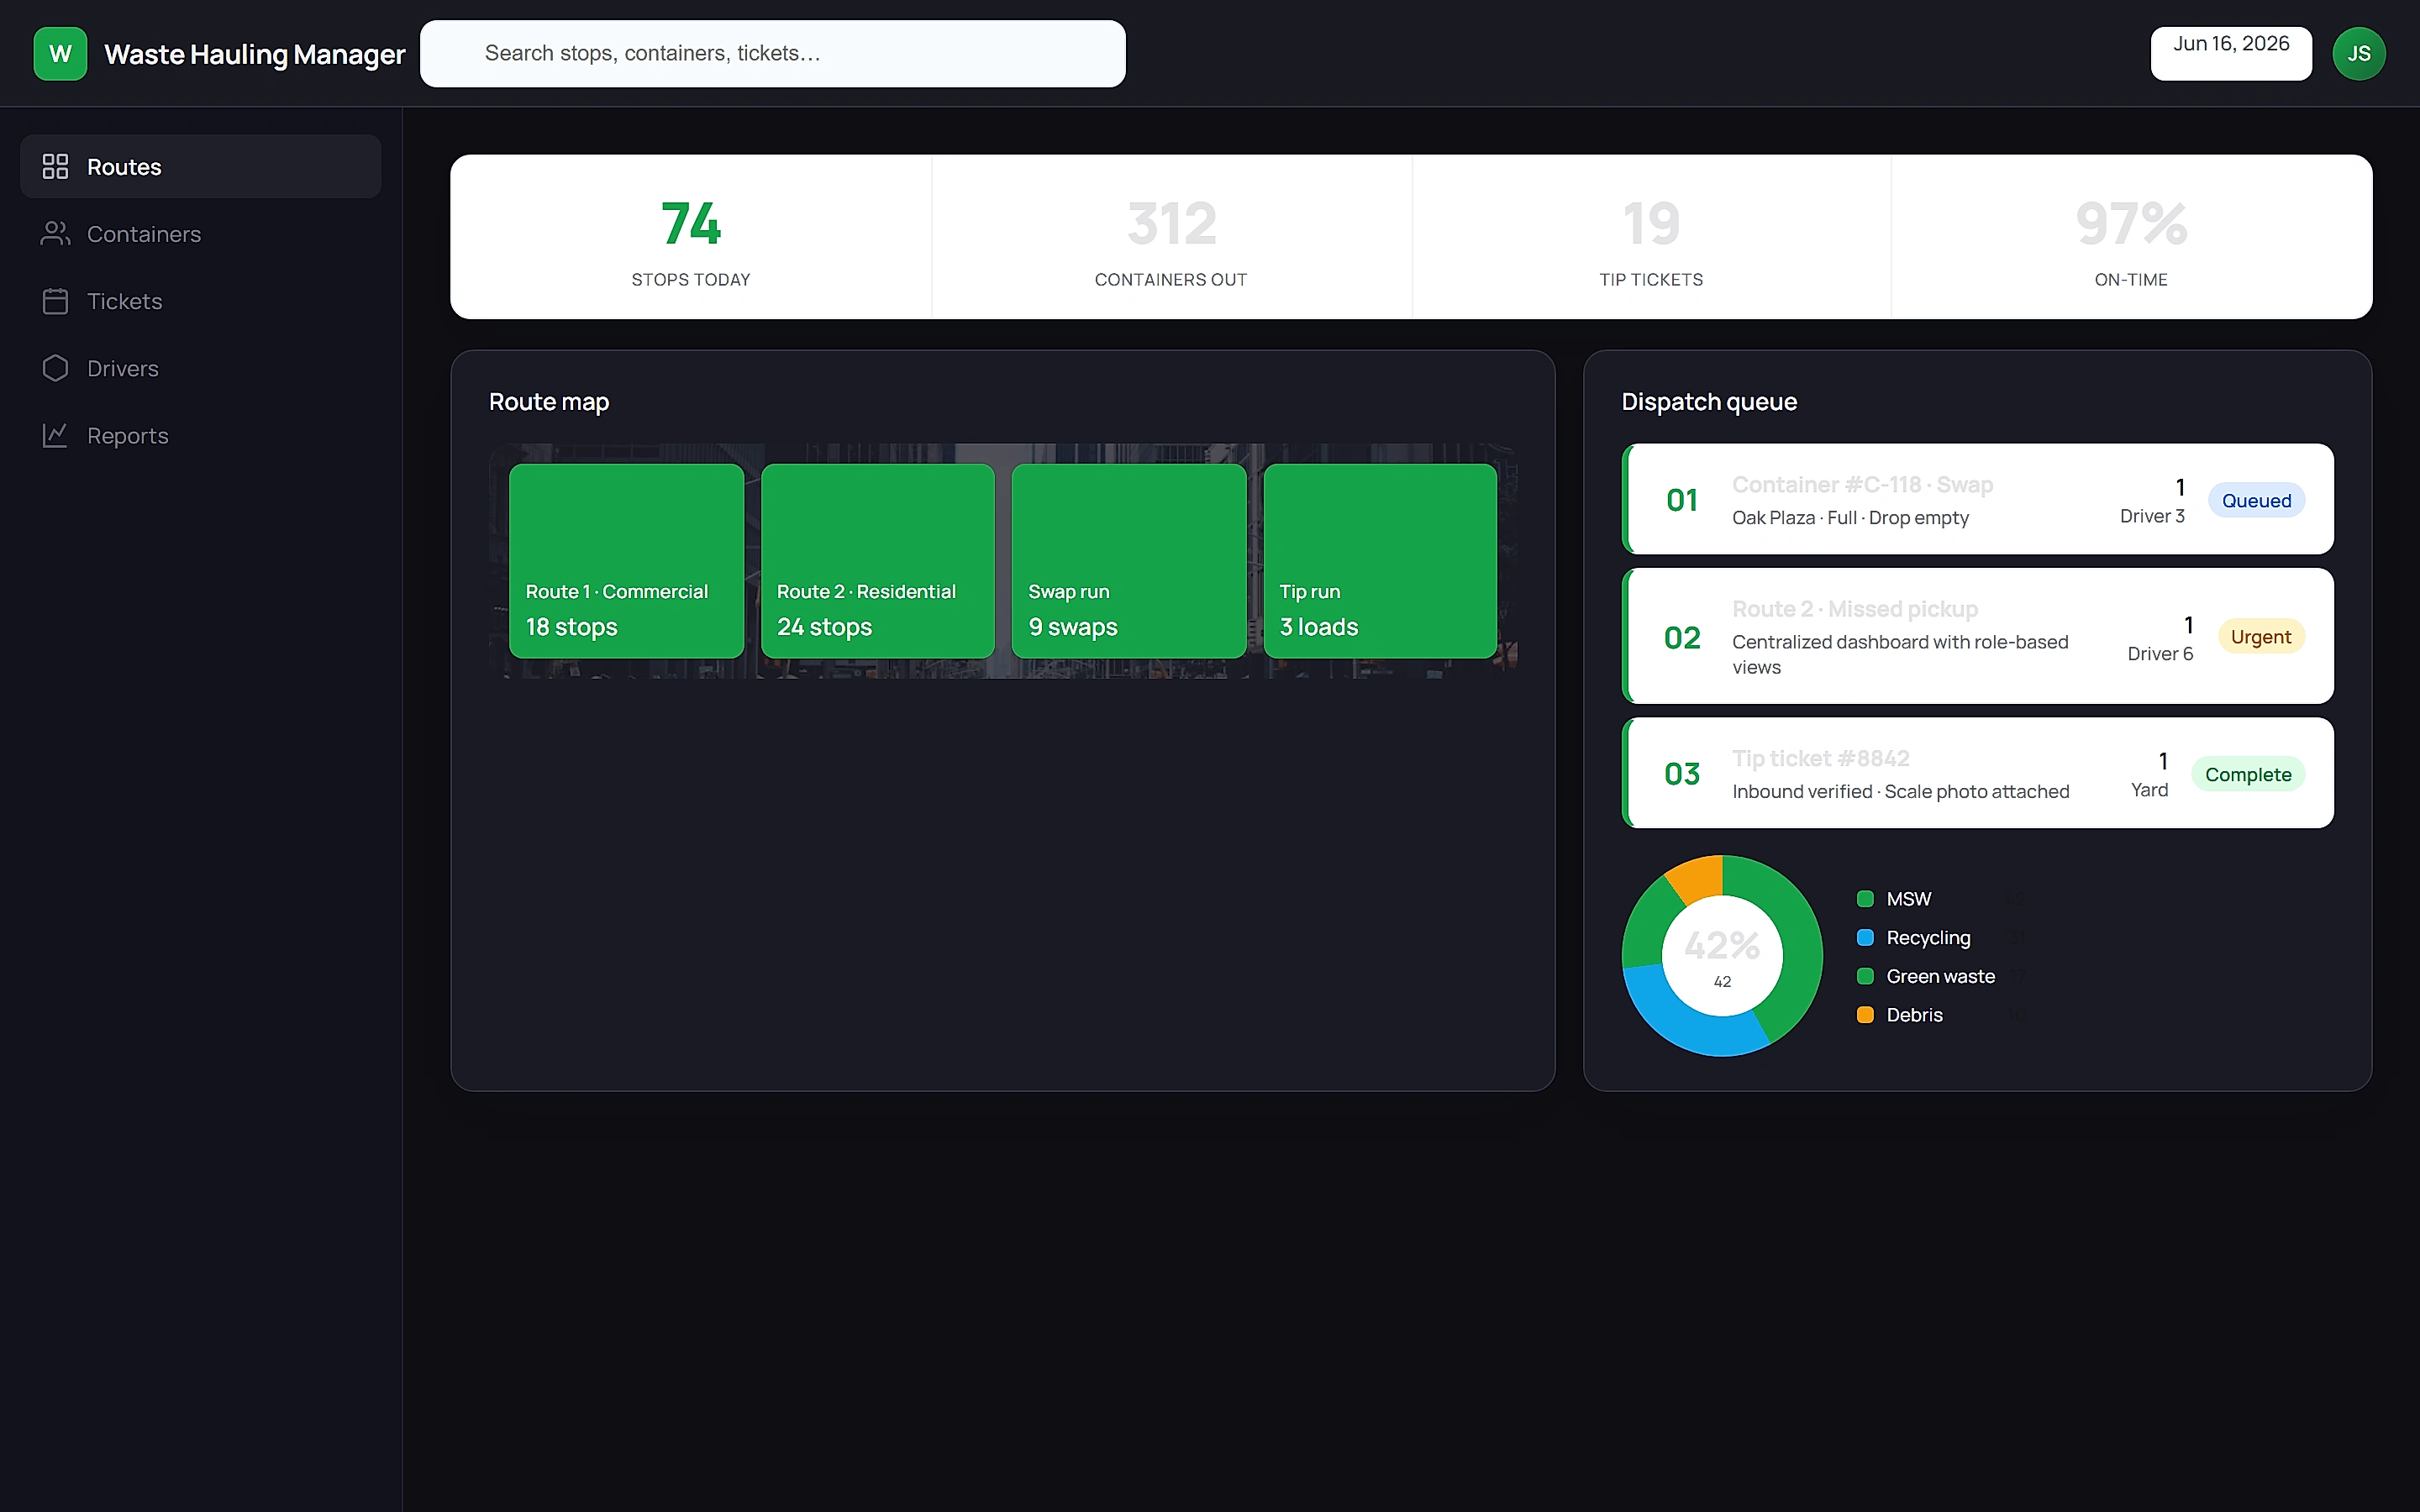The height and width of the screenshot is (1512, 2420).
Task: Click the Debris orange legend swatch
Action: coord(1865,1015)
